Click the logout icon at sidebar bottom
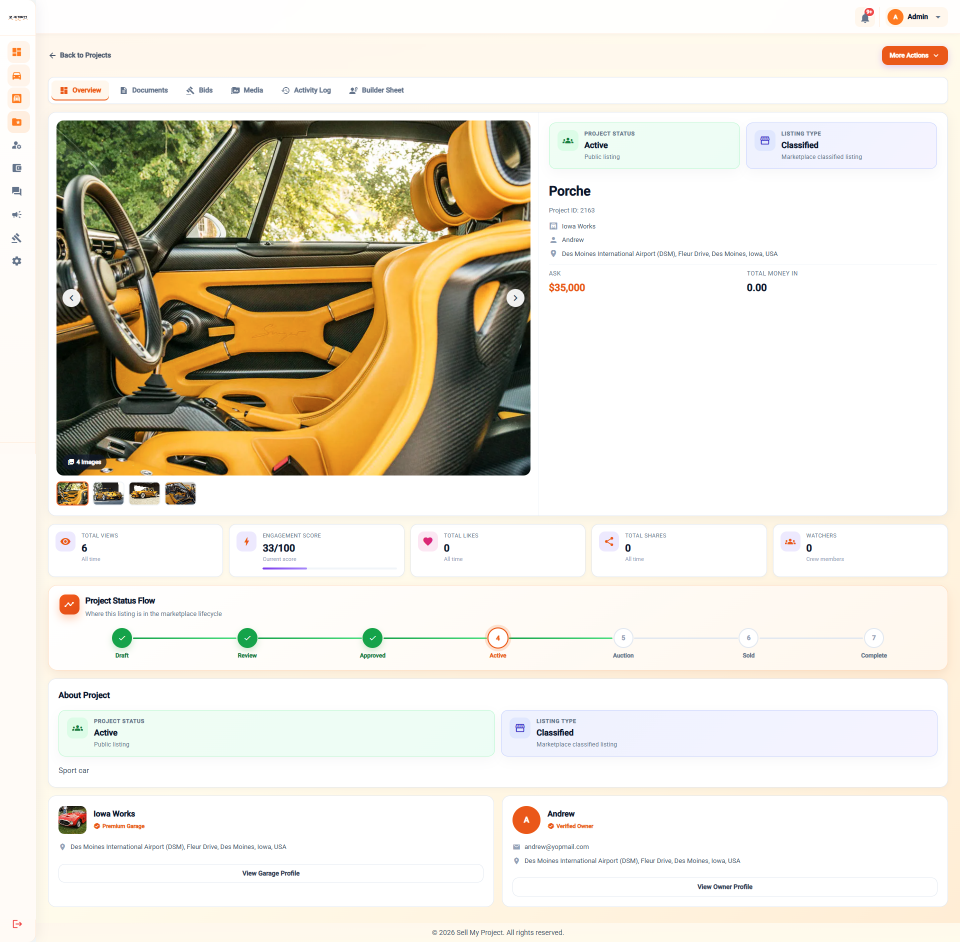Viewport: 960px width, 942px height. 17,924
